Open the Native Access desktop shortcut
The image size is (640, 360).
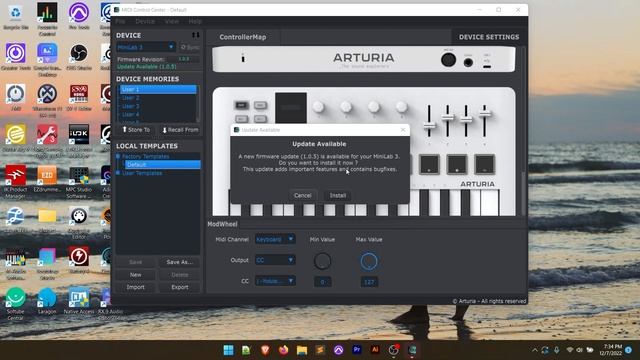79,300
